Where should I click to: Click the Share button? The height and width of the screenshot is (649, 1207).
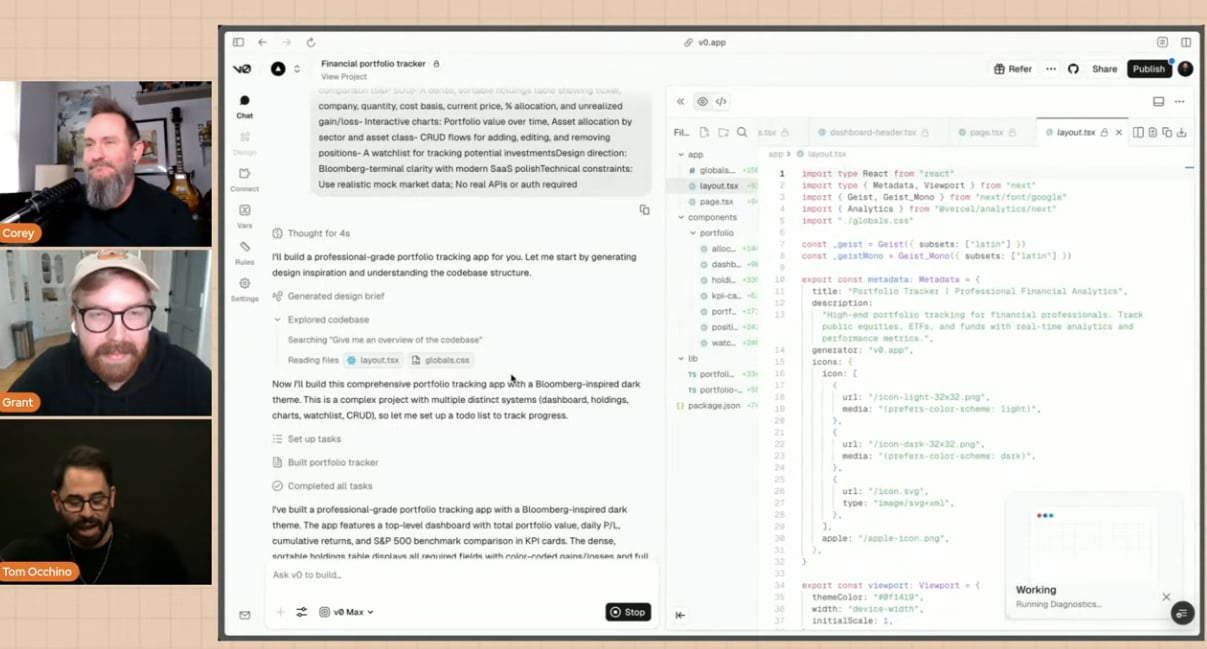click(x=1104, y=69)
